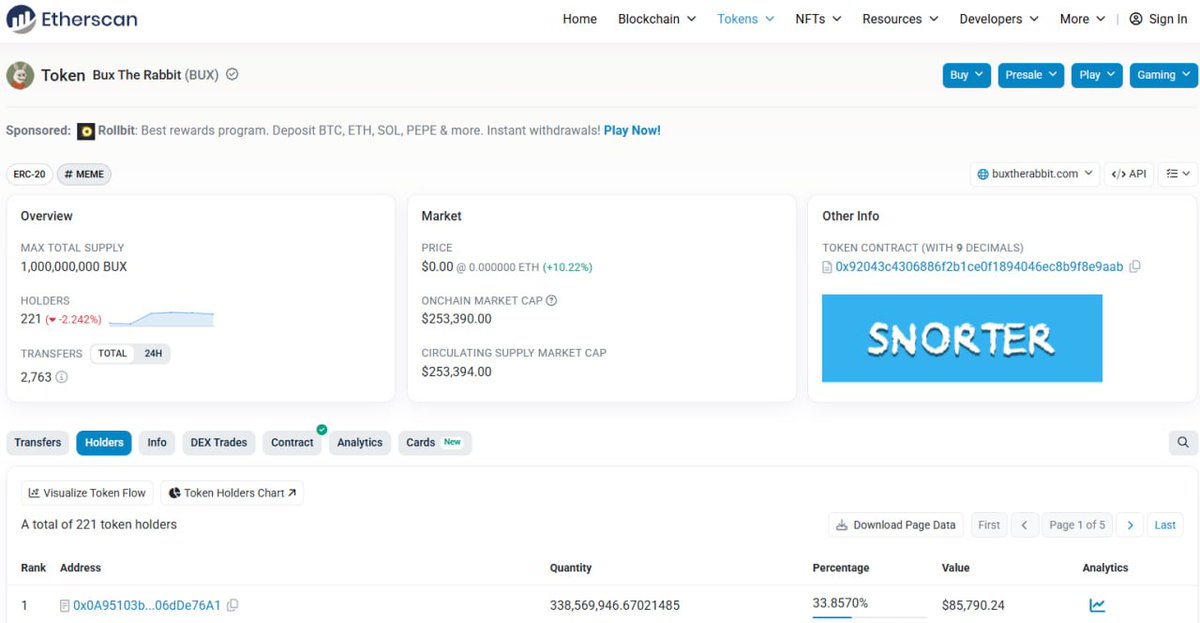1200x623 pixels.
Task: Click the # MEME tag
Action: tap(84, 174)
